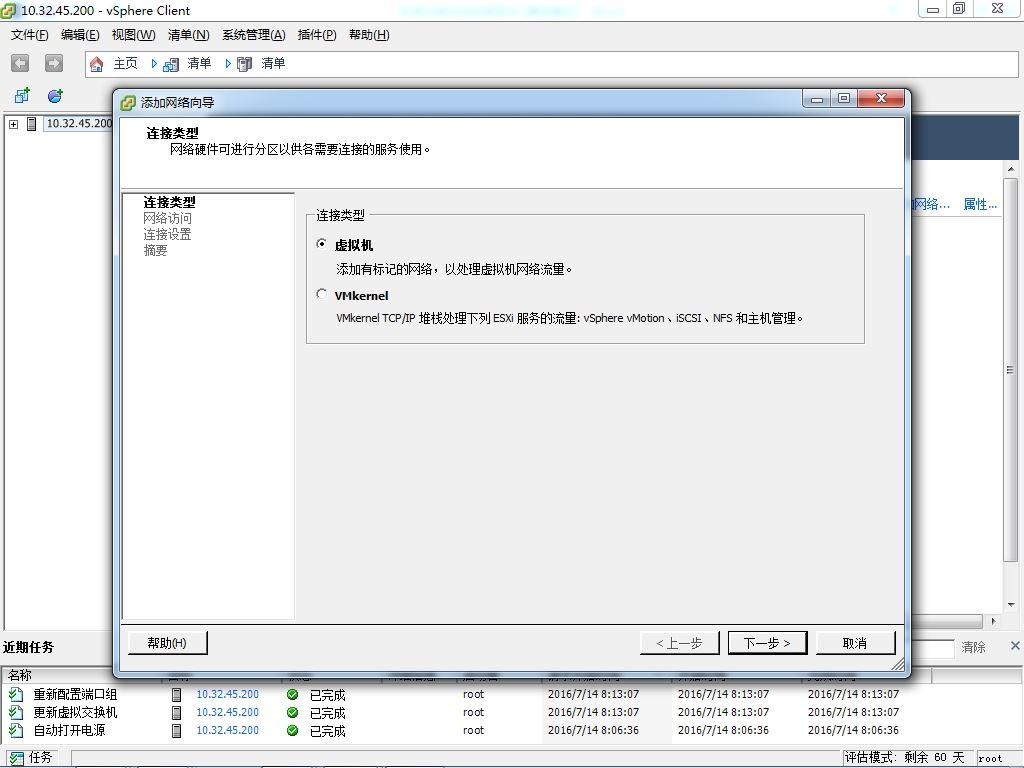Screen dimensions: 1024x768
Task: Select the VMkernel connection type radio button
Action: click(321, 295)
